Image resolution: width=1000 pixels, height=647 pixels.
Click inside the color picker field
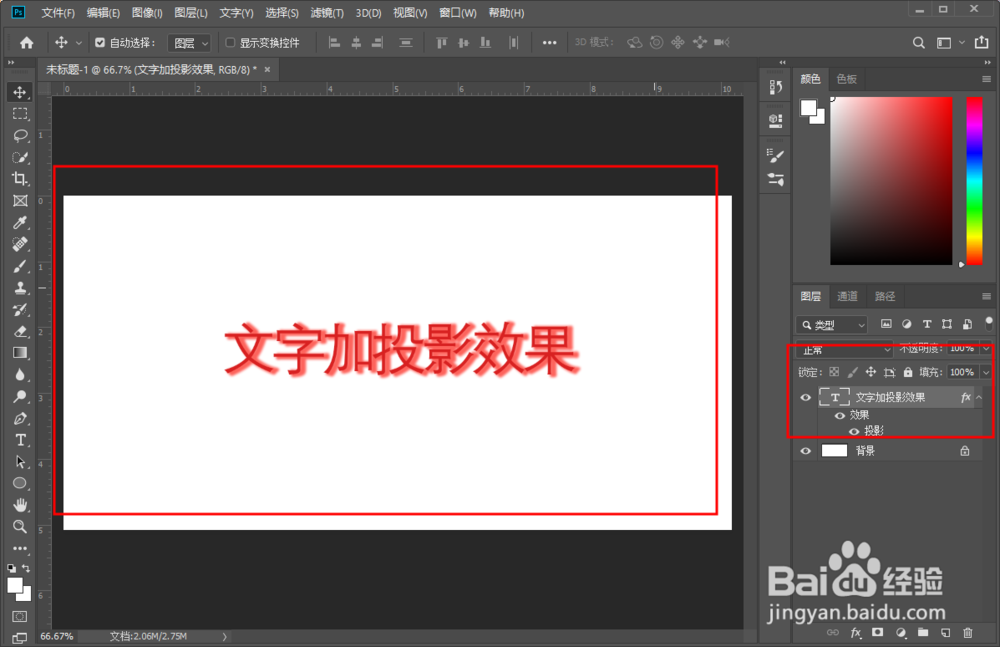891,181
